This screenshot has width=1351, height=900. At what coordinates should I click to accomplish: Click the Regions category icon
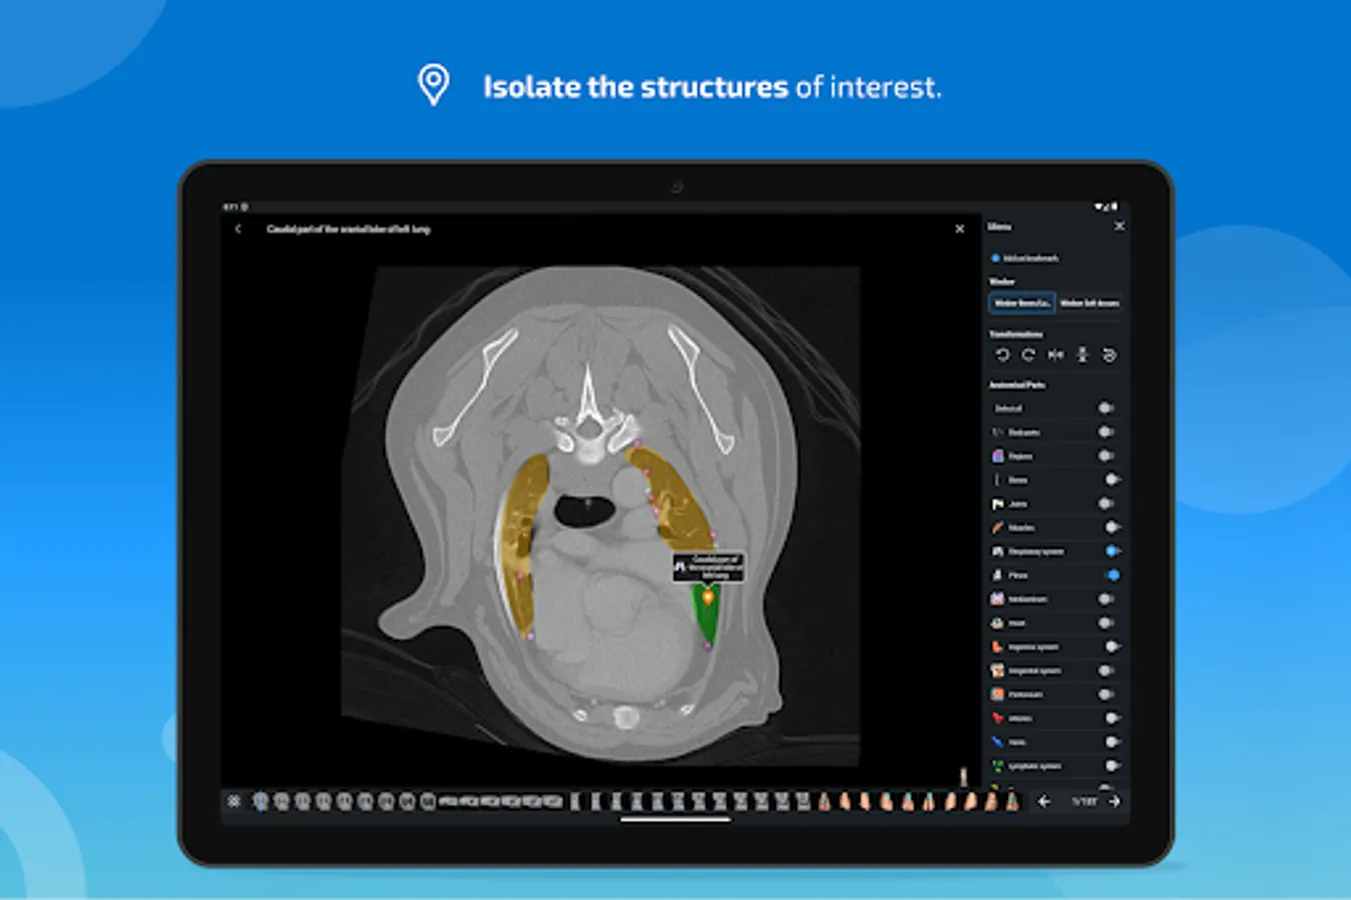click(x=997, y=456)
